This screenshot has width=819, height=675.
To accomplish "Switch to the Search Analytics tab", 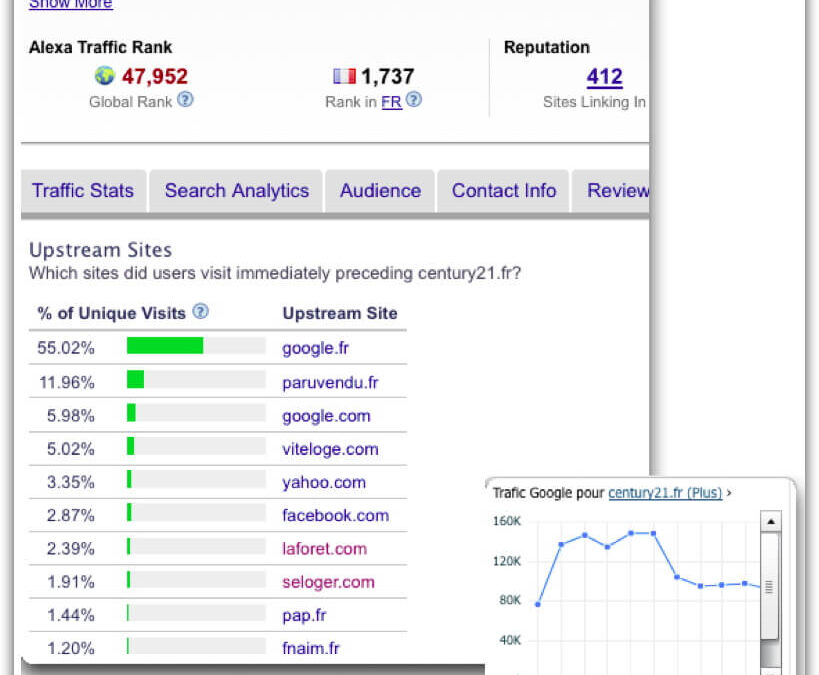I will tap(237, 191).
